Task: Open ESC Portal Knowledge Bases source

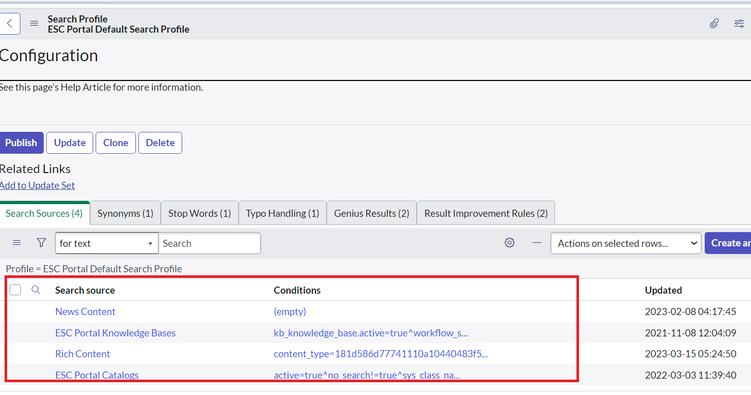Action: click(x=115, y=333)
